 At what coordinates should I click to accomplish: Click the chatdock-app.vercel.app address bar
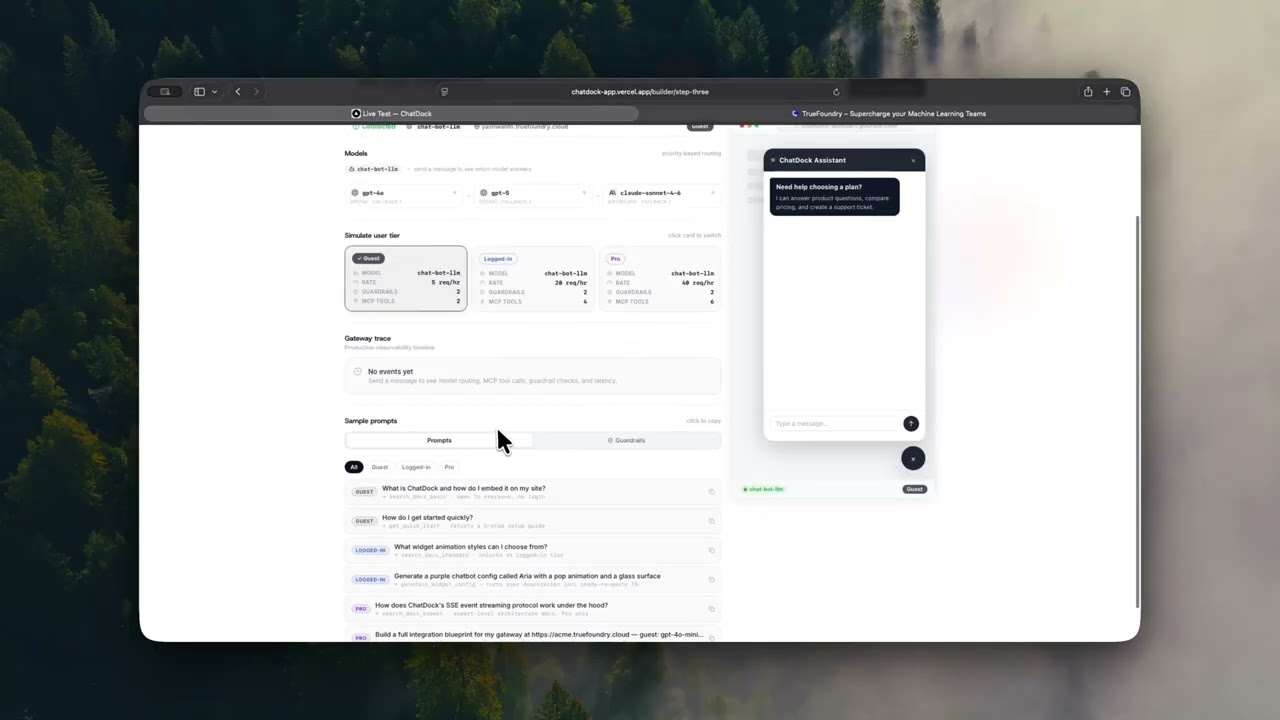(x=640, y=92)
